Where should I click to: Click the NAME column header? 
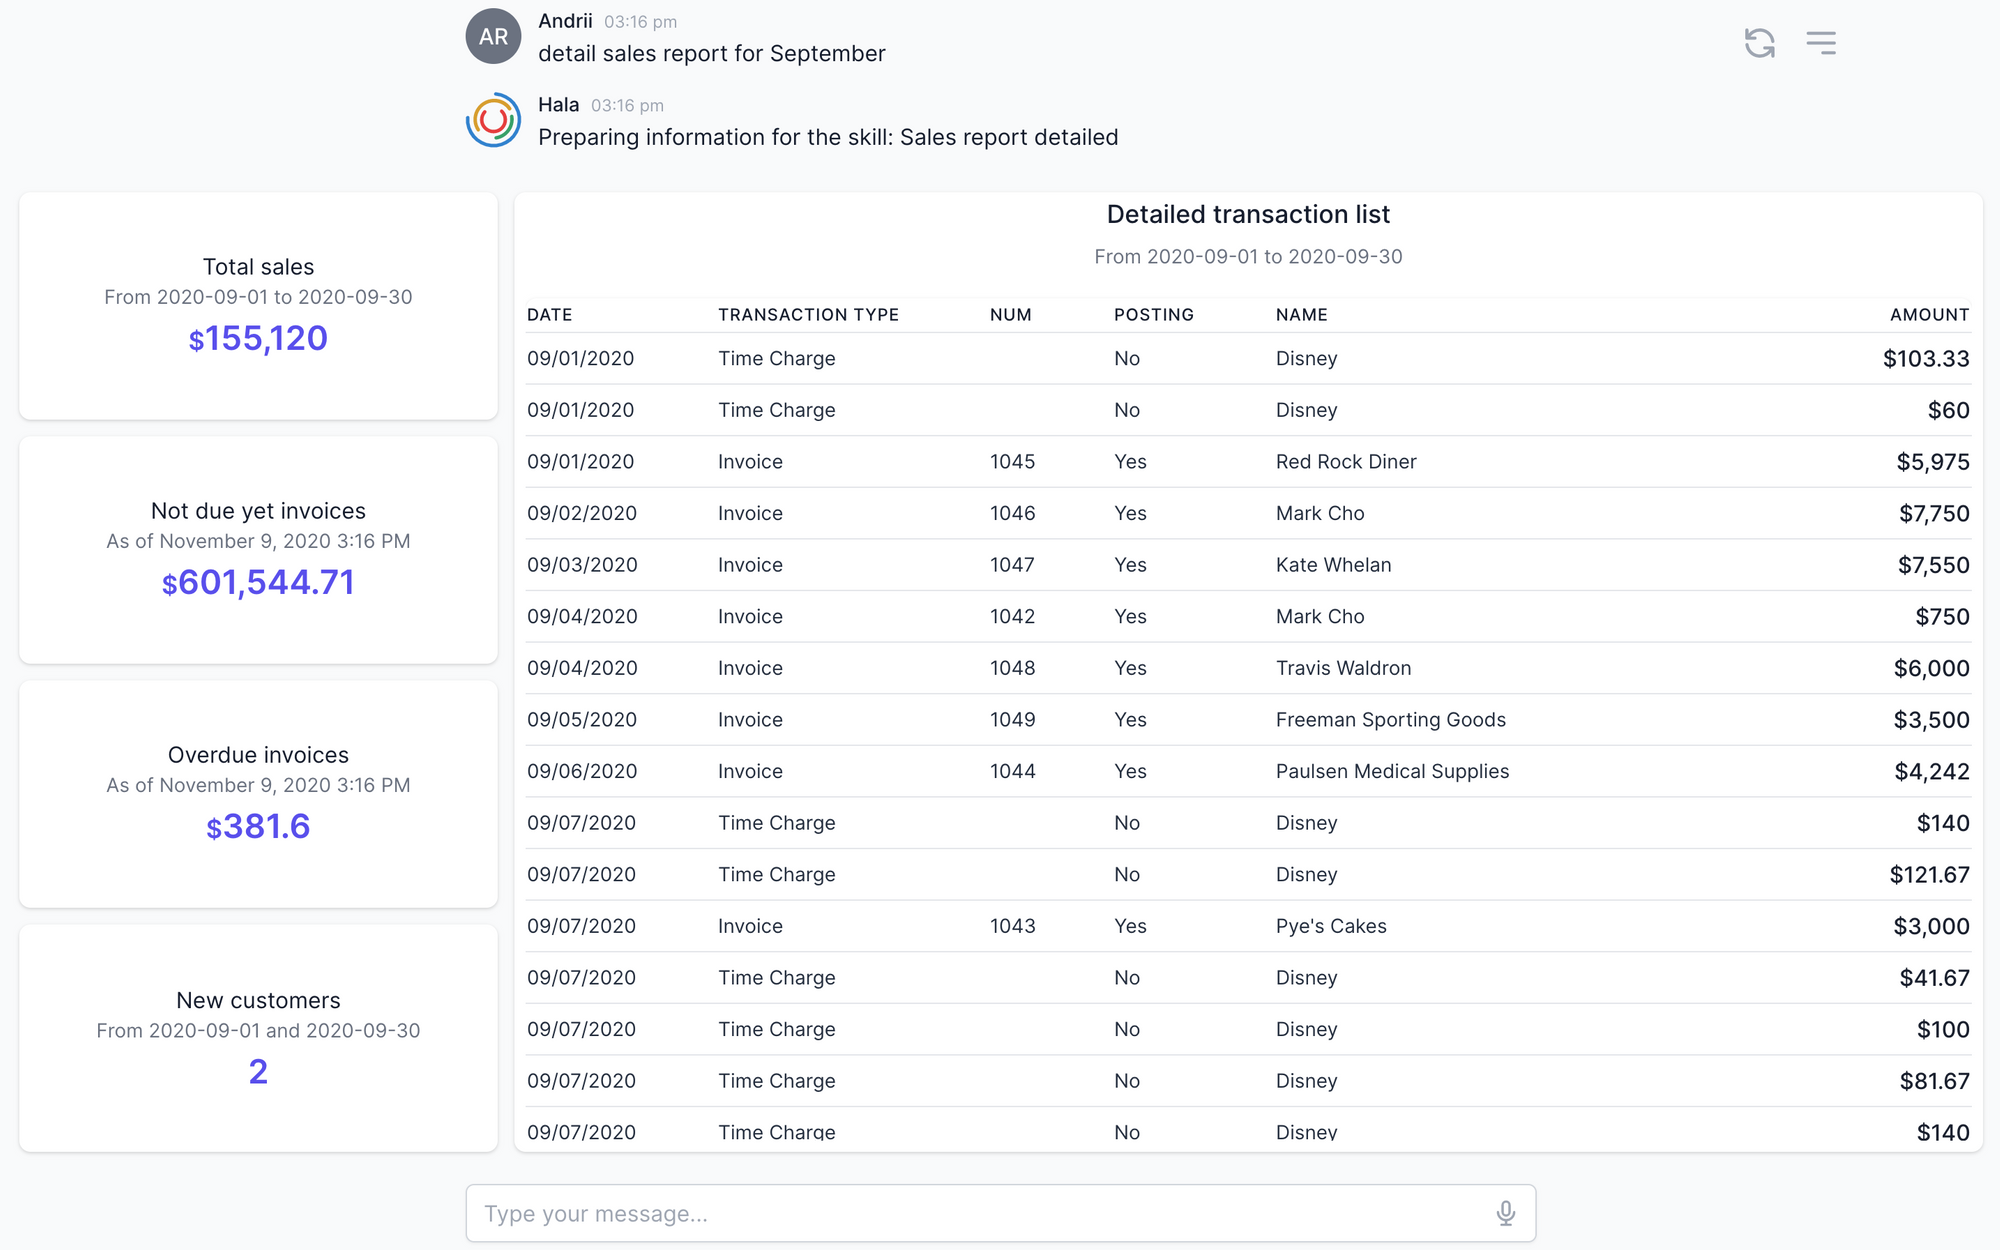tap(1302, 314)
